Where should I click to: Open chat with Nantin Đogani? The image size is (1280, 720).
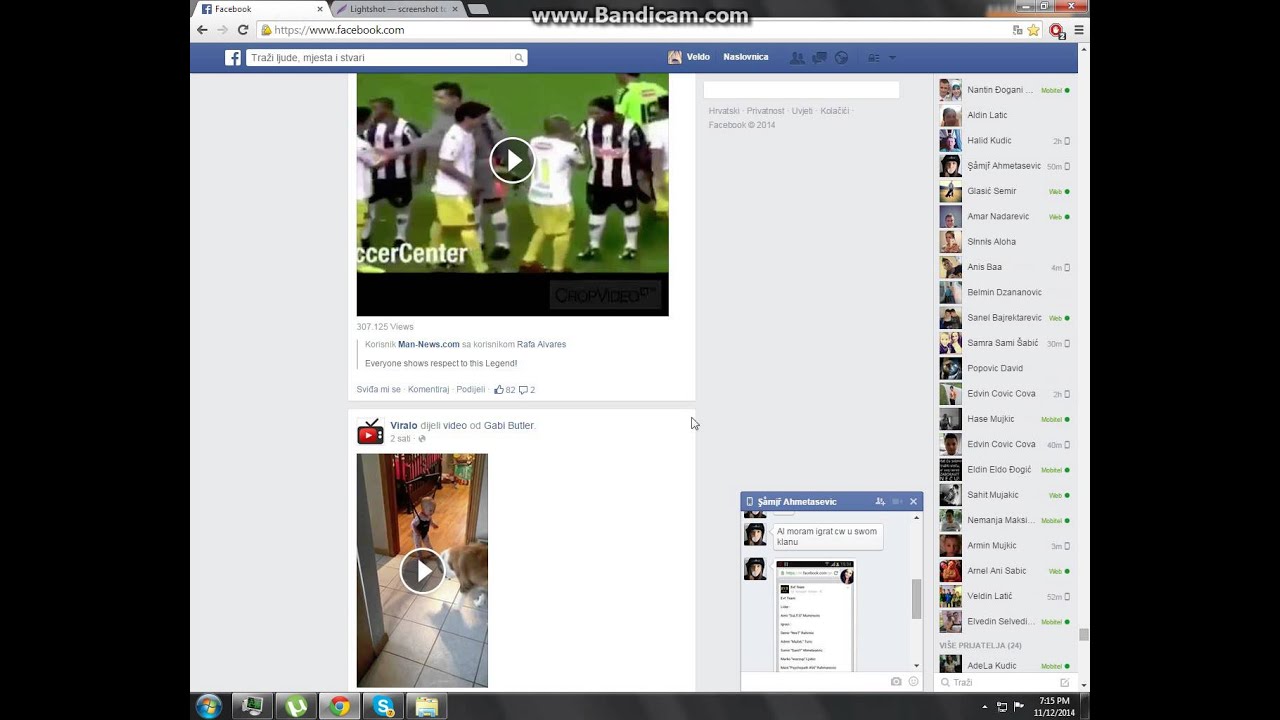tap(1006, 90)
